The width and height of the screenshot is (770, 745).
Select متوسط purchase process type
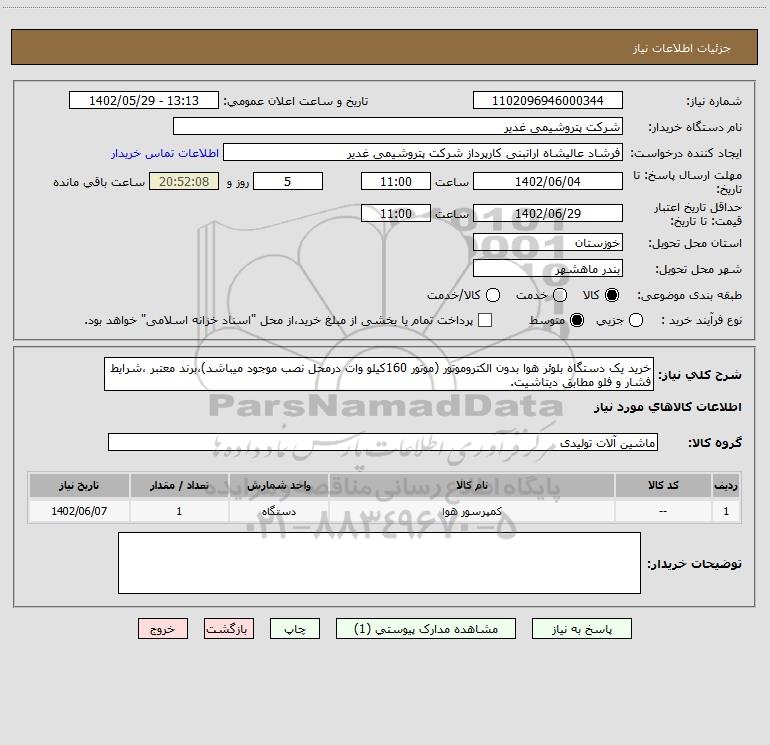tap(560, 320)
